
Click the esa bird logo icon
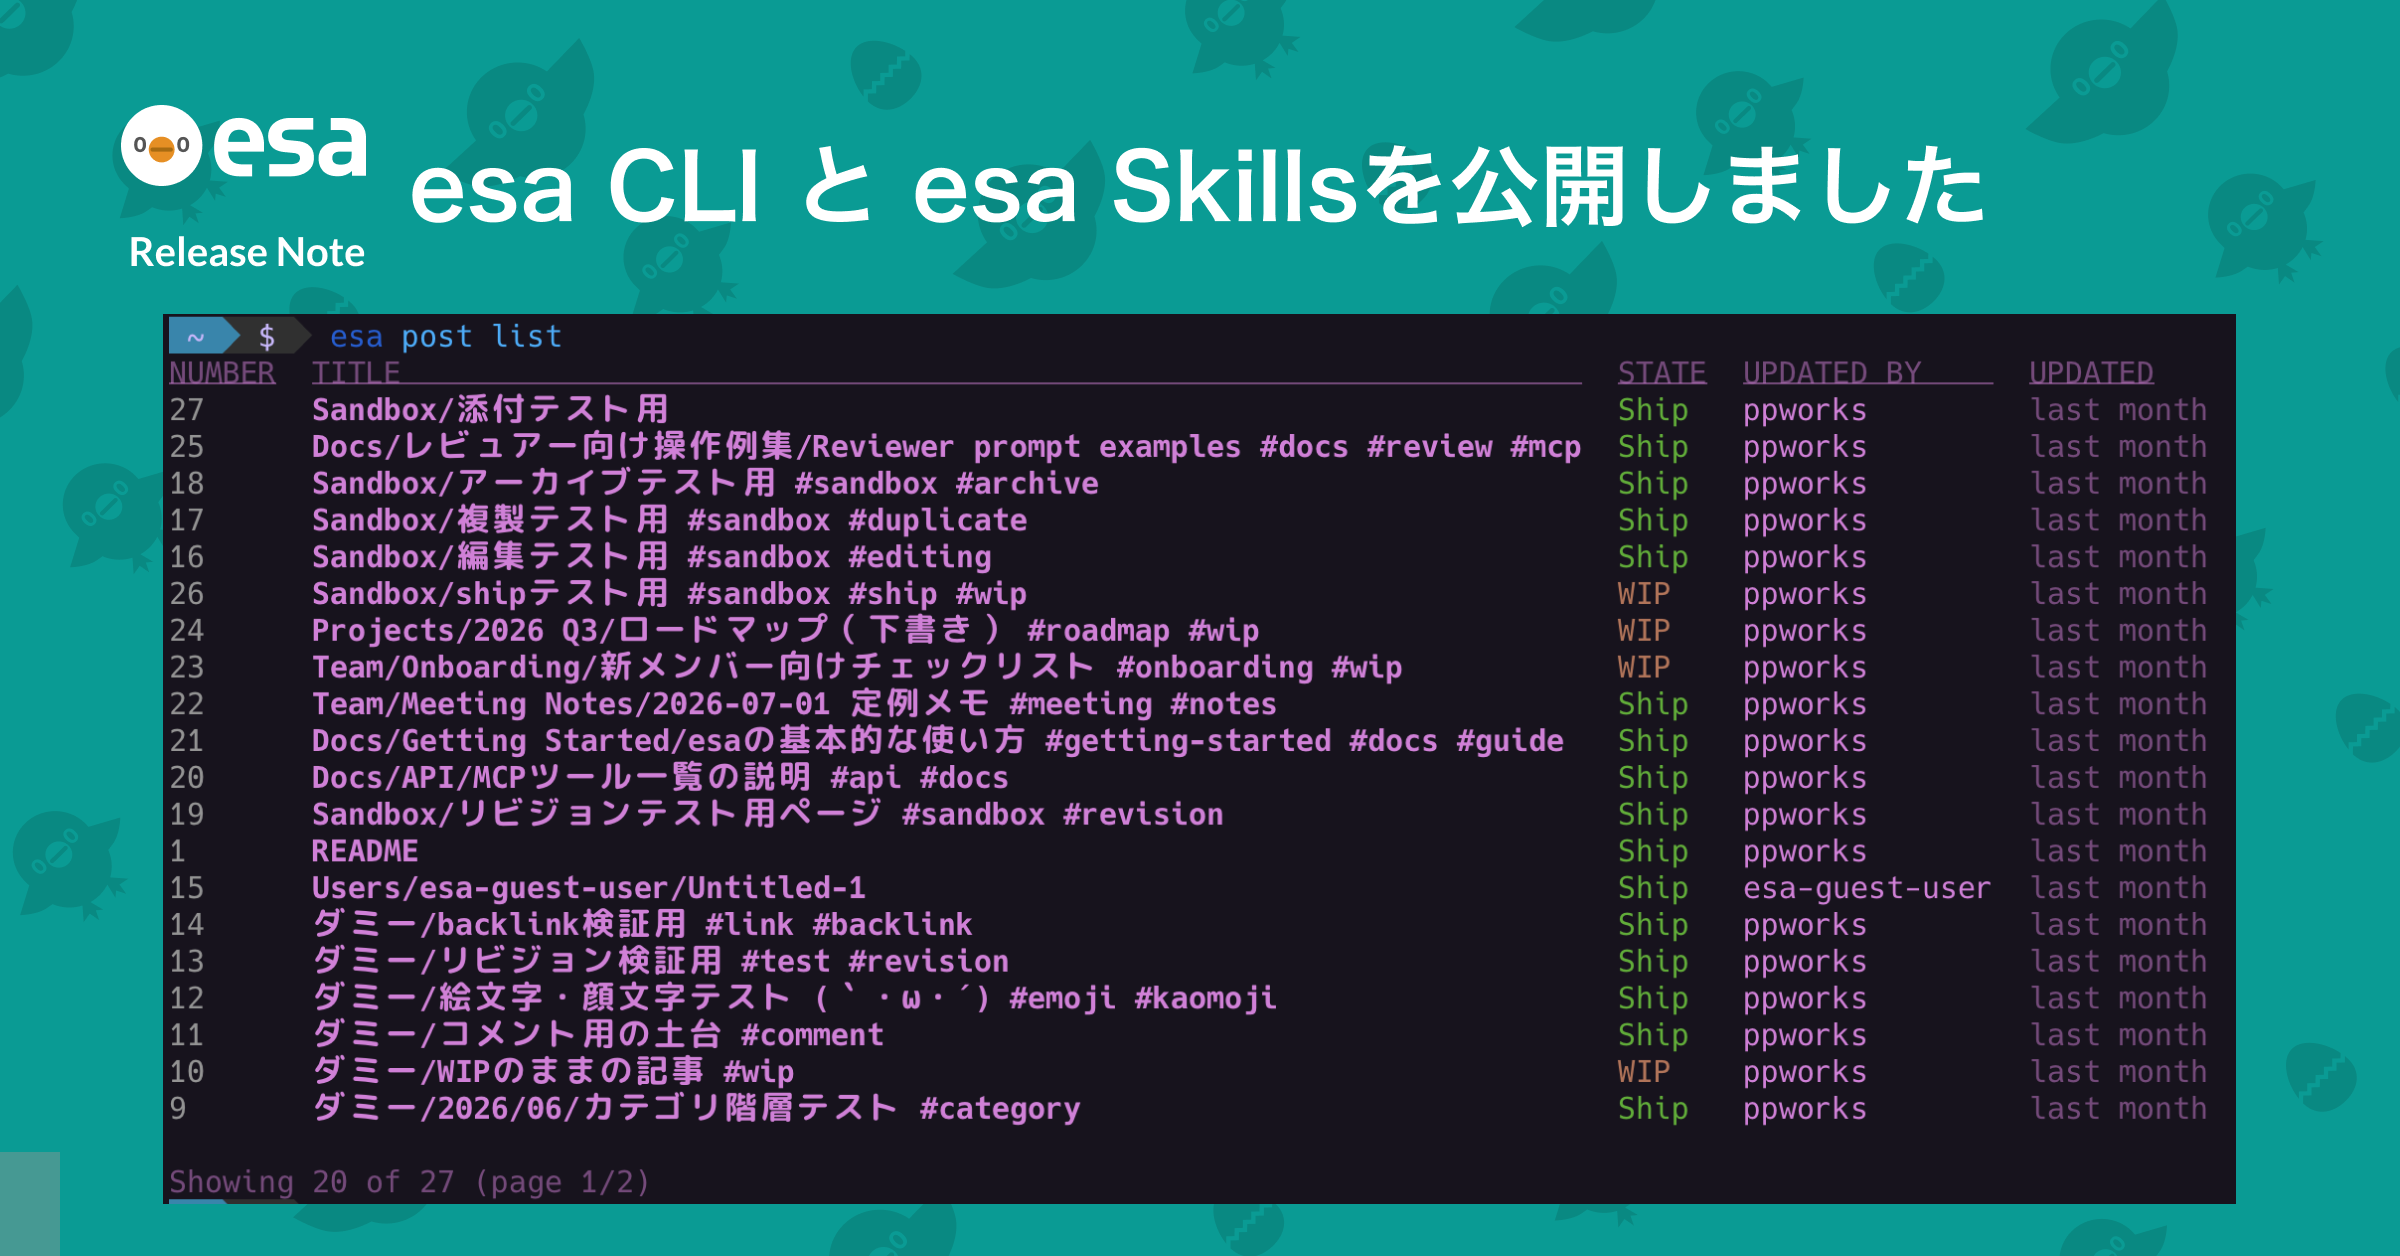coord(162,146)
